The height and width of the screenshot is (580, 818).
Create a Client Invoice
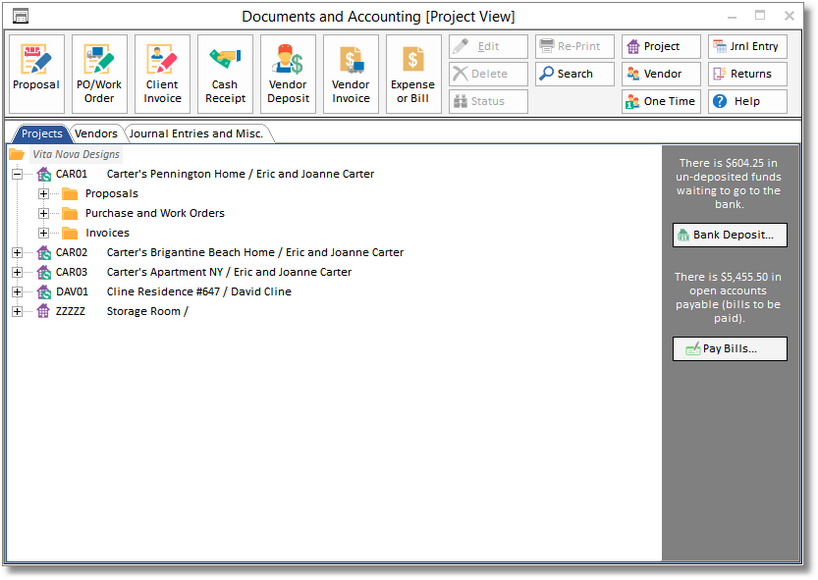pyautogui.click(x=162, y=74)
